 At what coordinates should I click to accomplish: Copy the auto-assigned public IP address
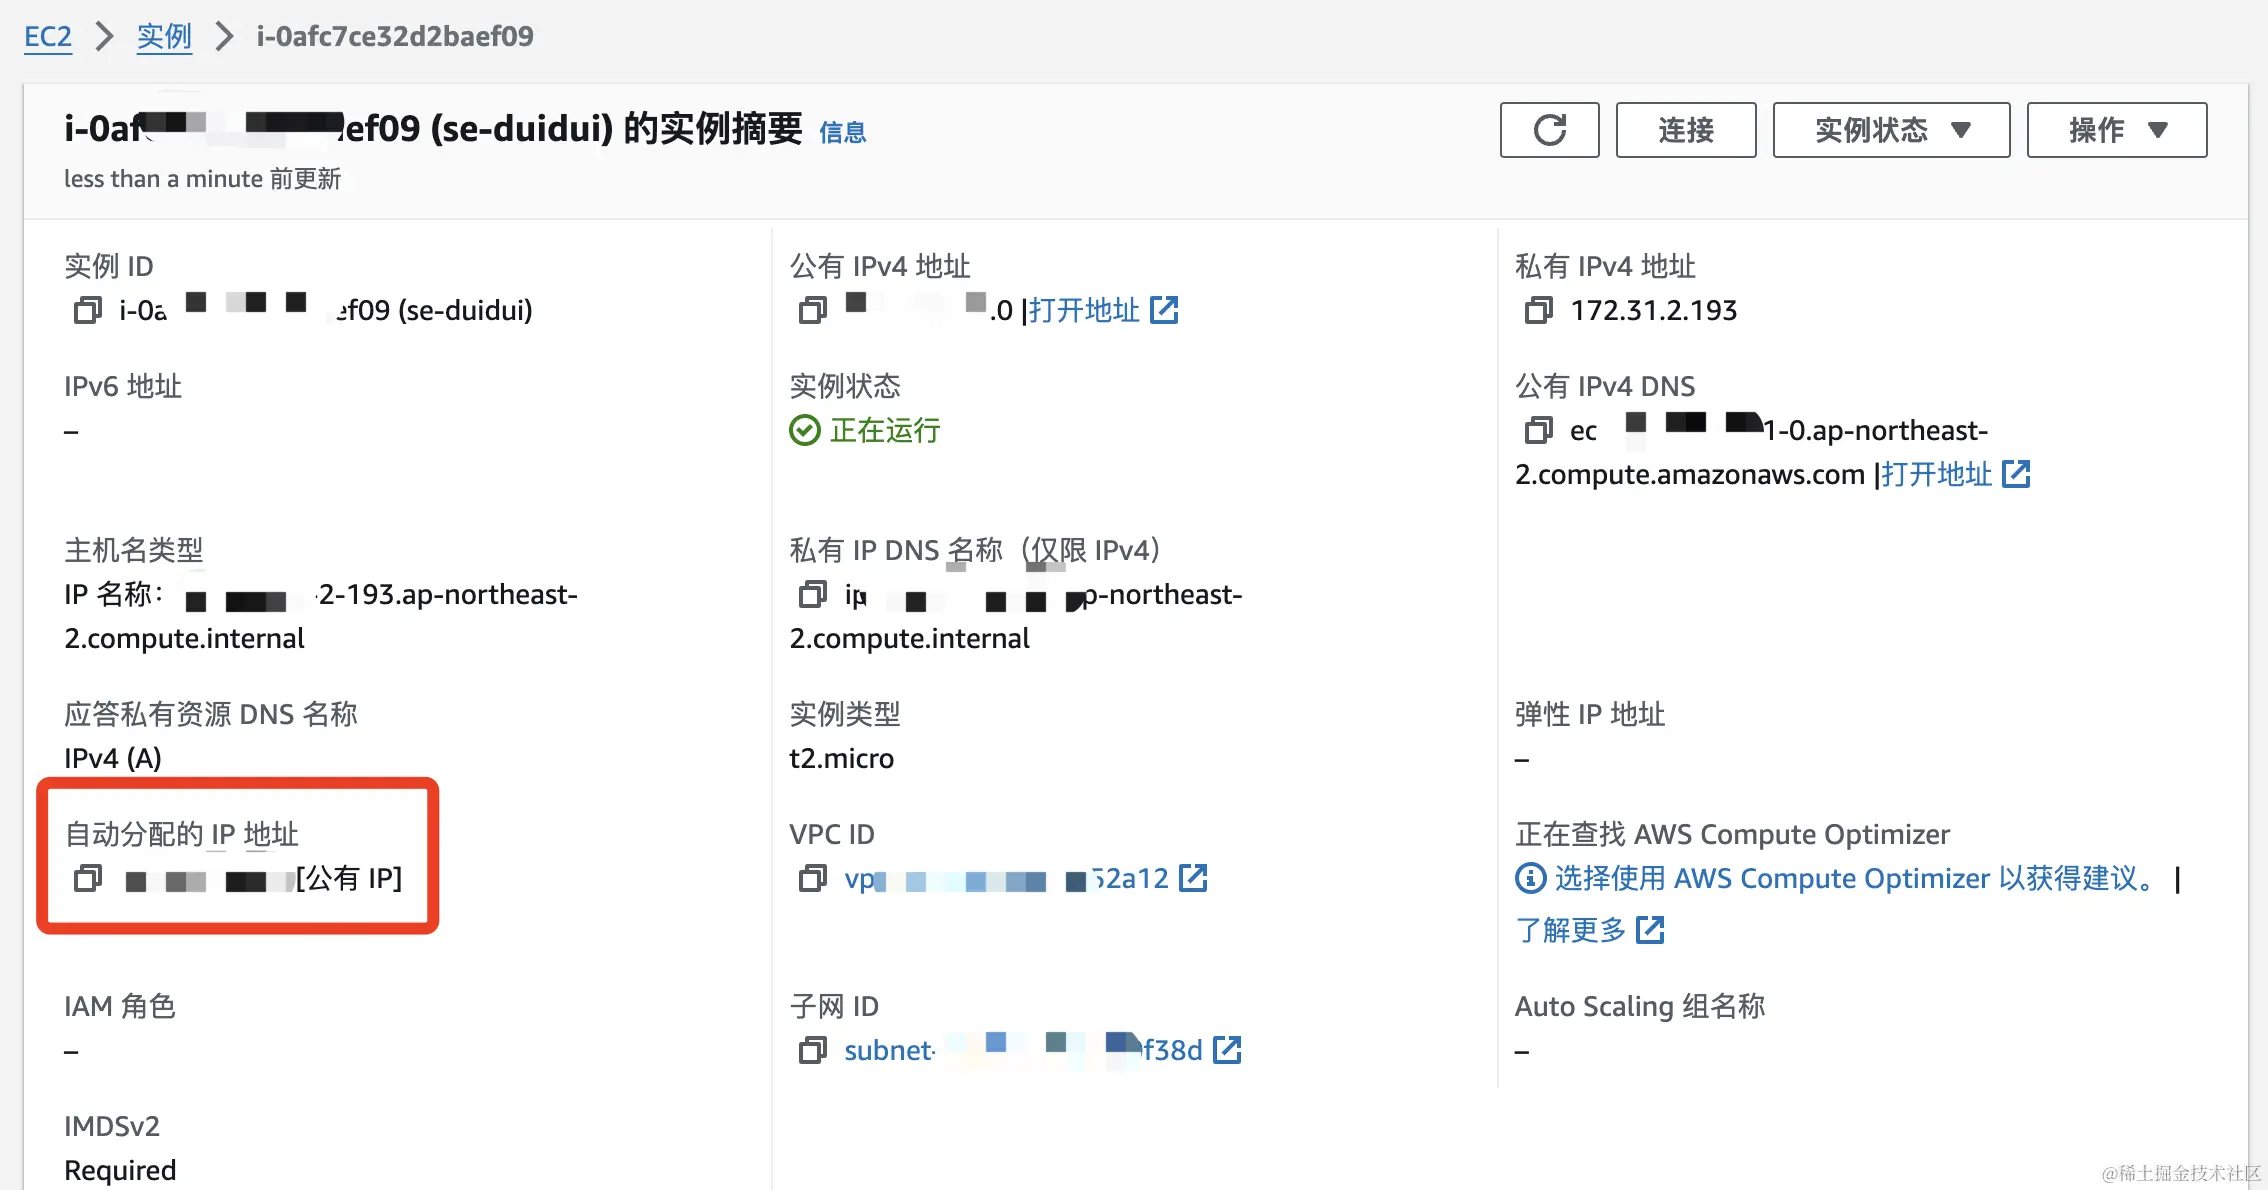click(x=88, y=878)
